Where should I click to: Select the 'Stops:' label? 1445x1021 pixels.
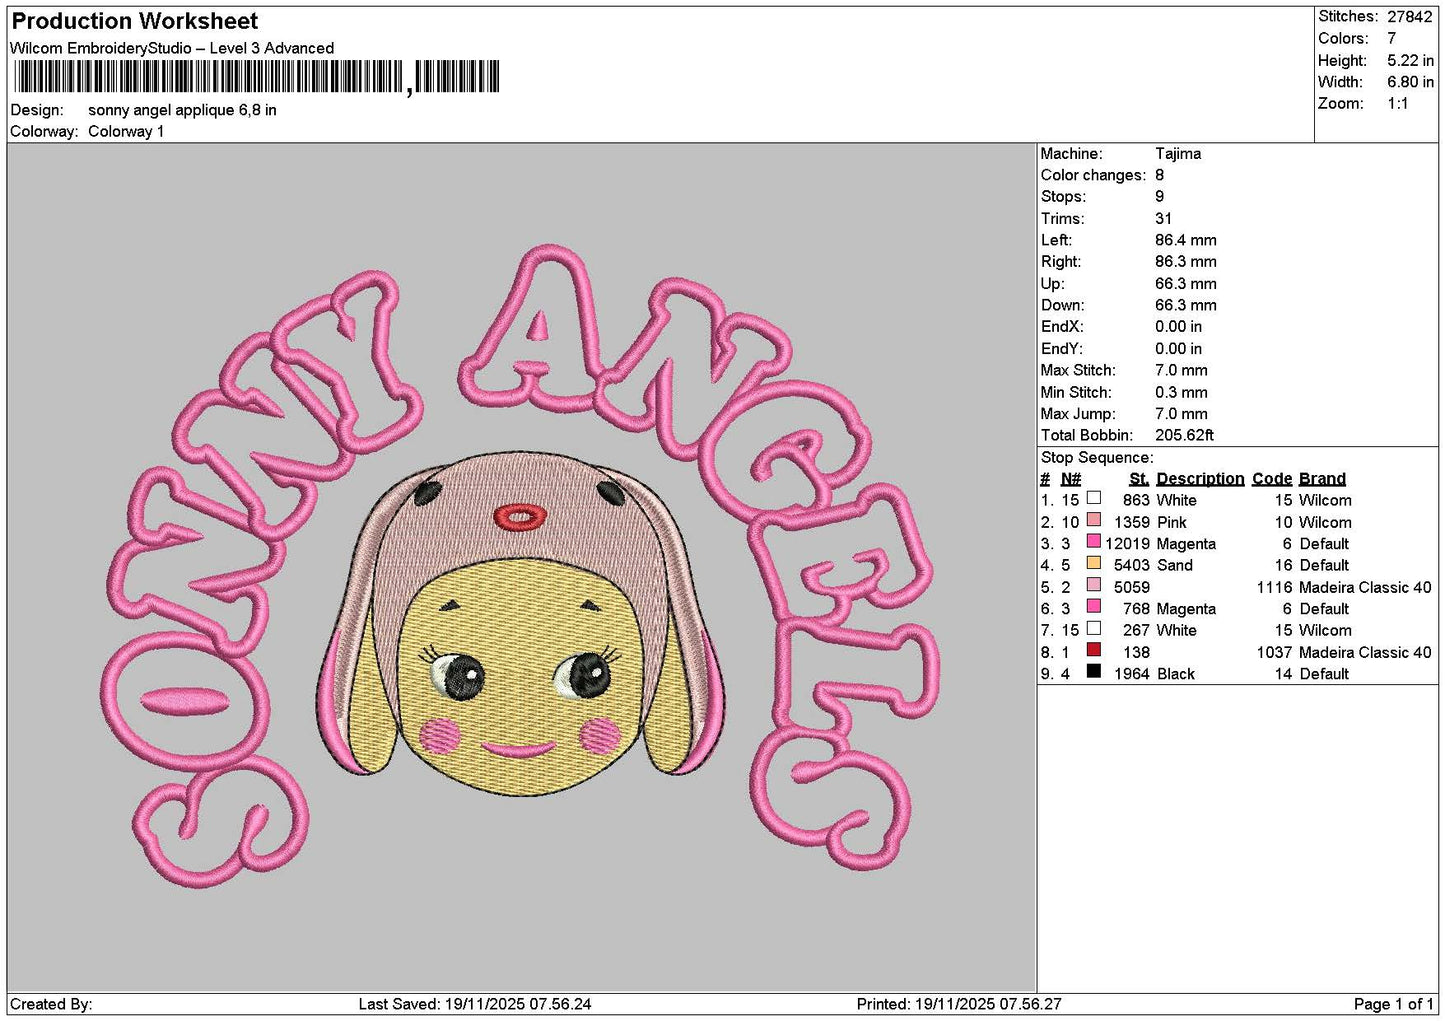[1063, 197]
